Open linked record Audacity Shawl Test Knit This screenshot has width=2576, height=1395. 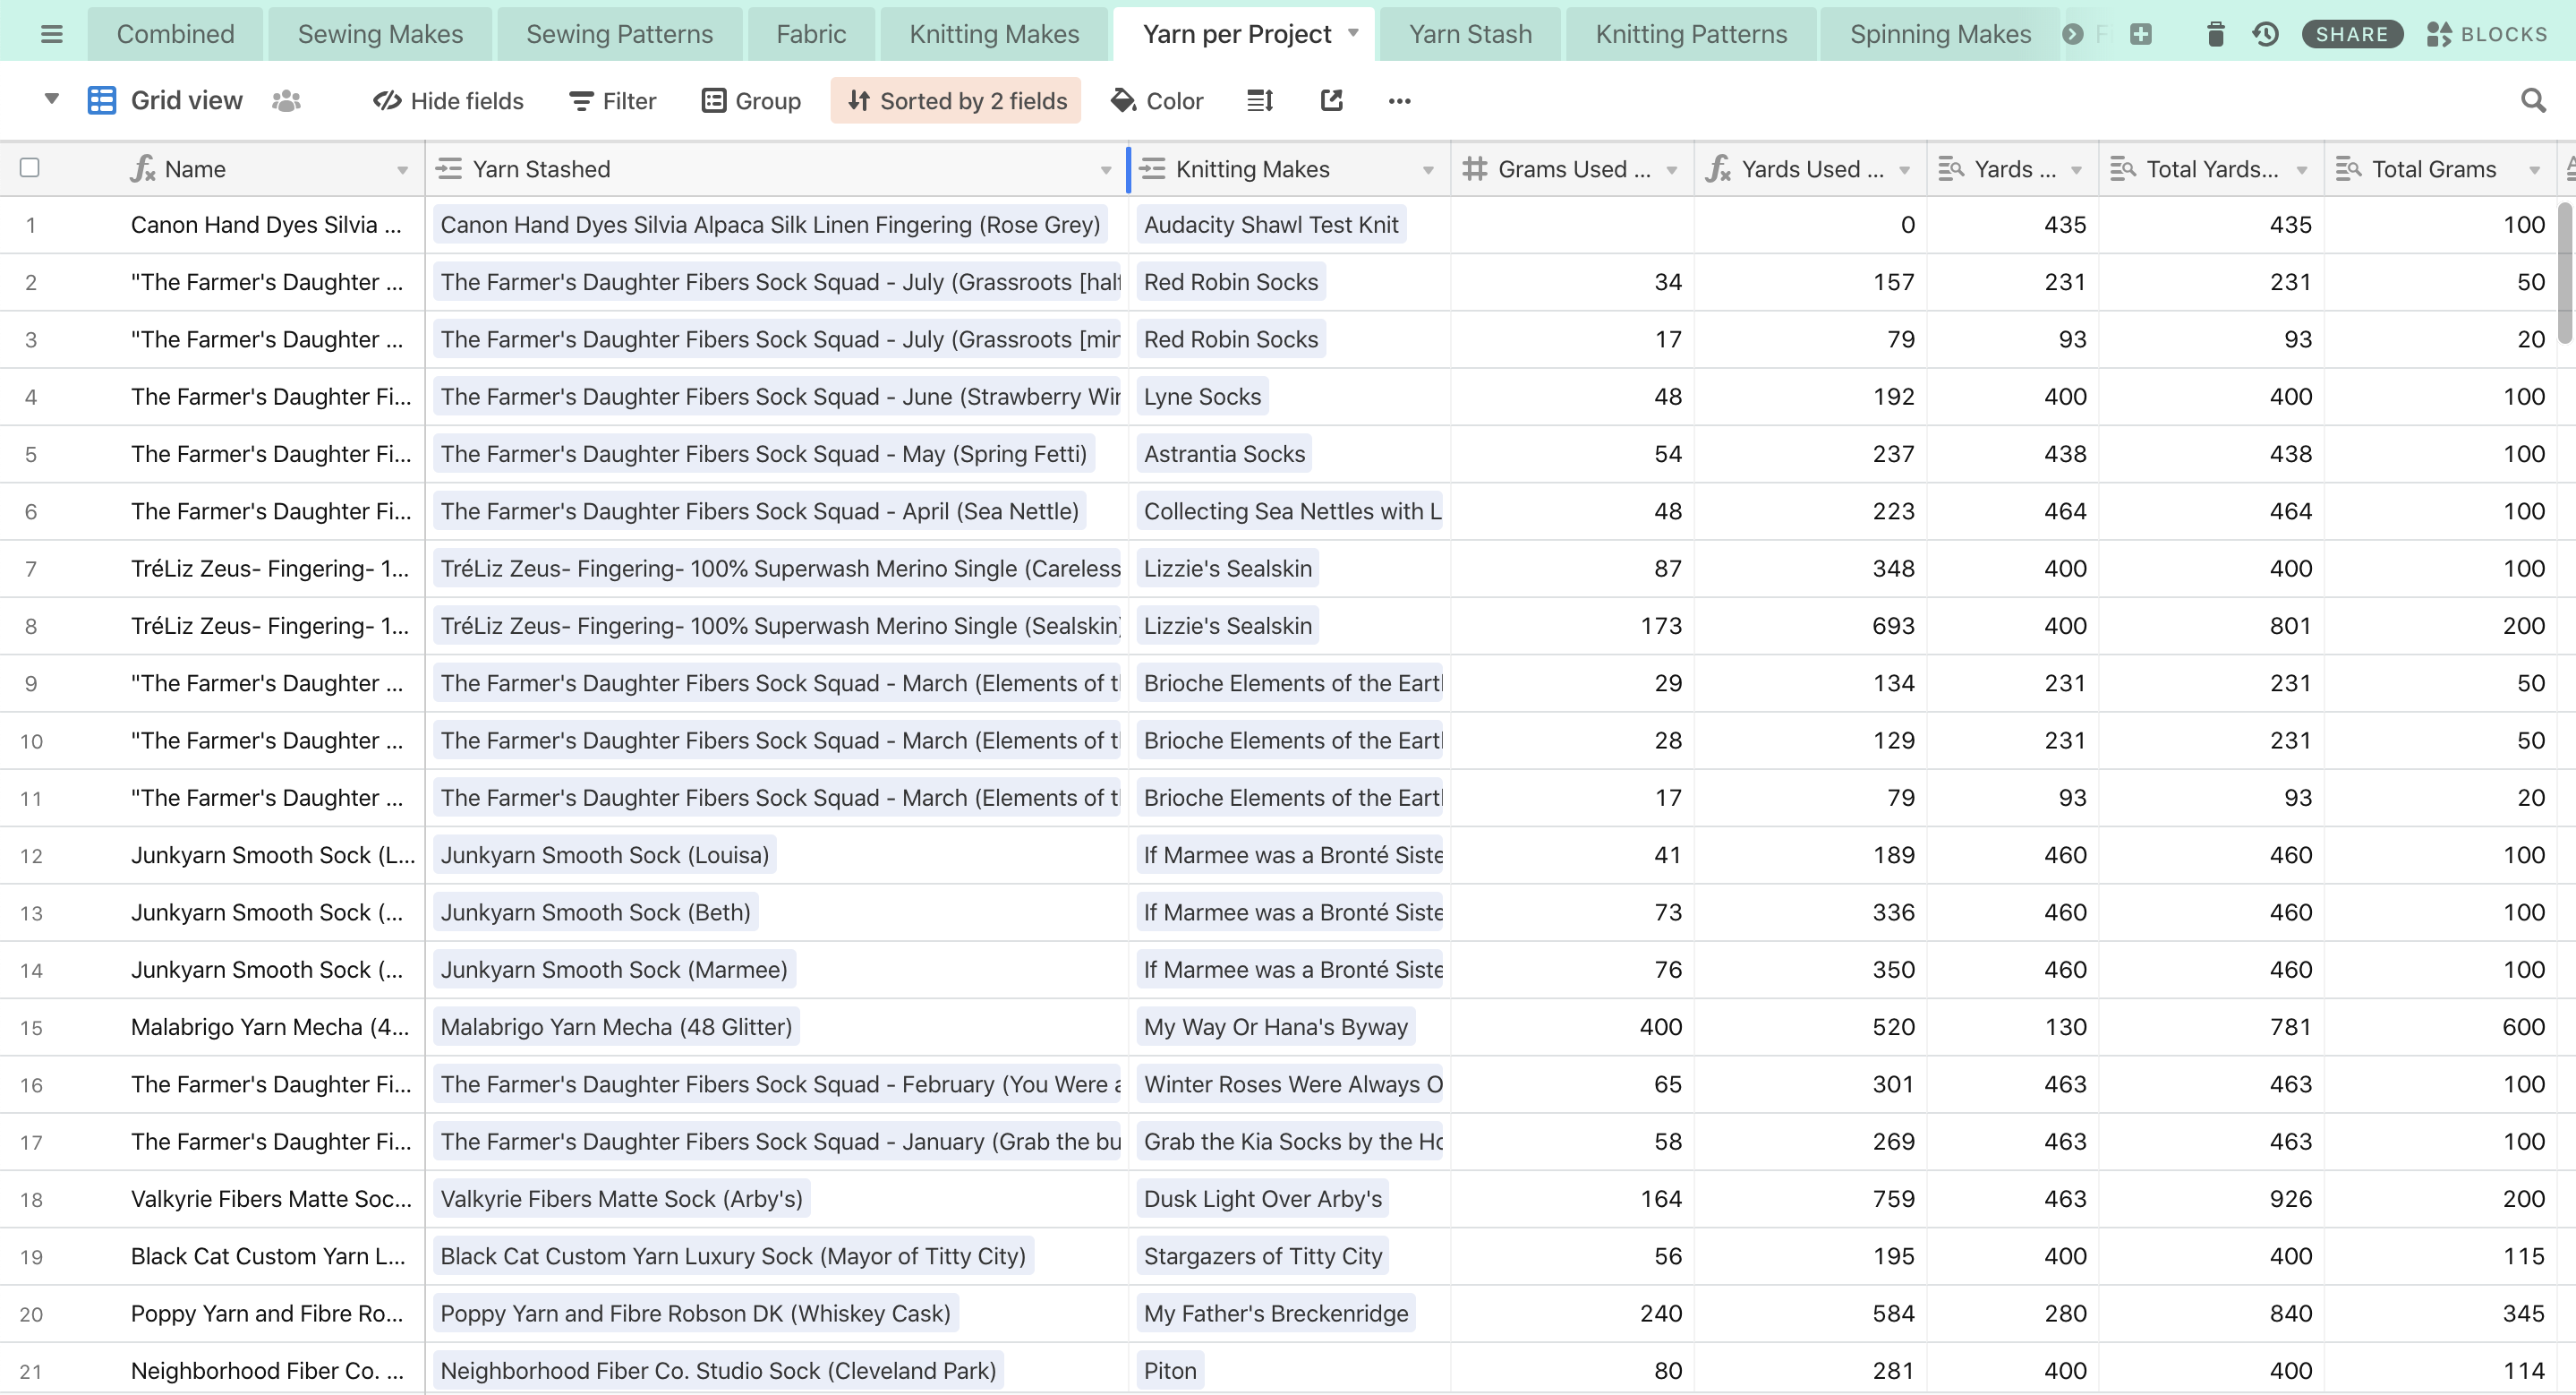(1271, 224)
